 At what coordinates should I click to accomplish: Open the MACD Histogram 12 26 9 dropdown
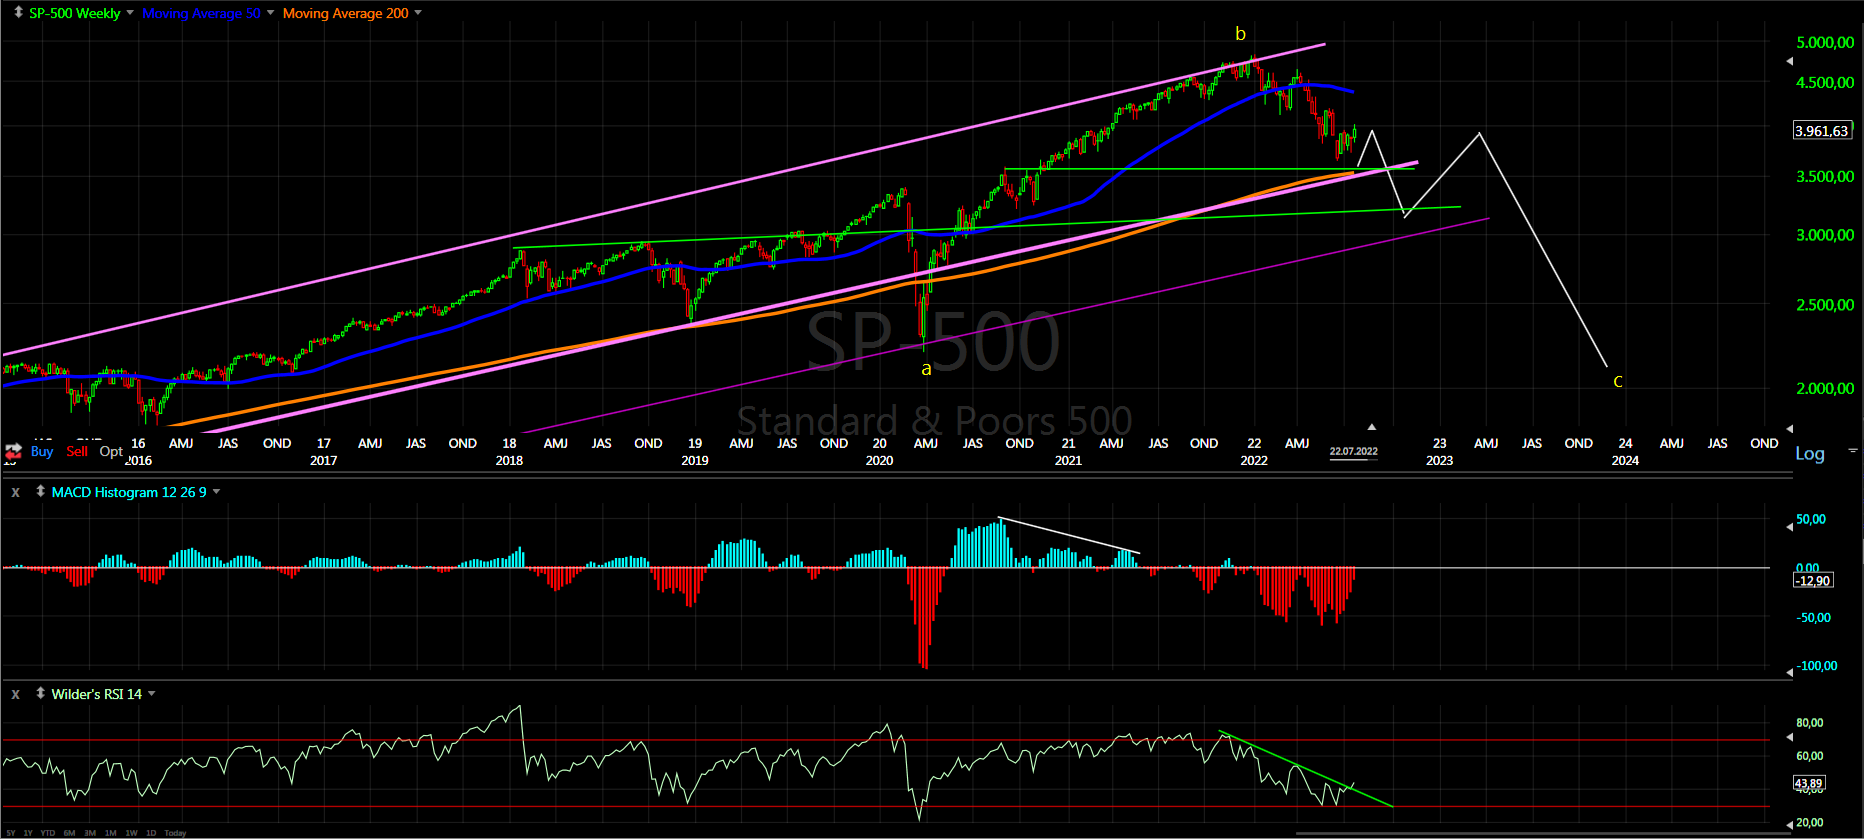pos(216,492)
